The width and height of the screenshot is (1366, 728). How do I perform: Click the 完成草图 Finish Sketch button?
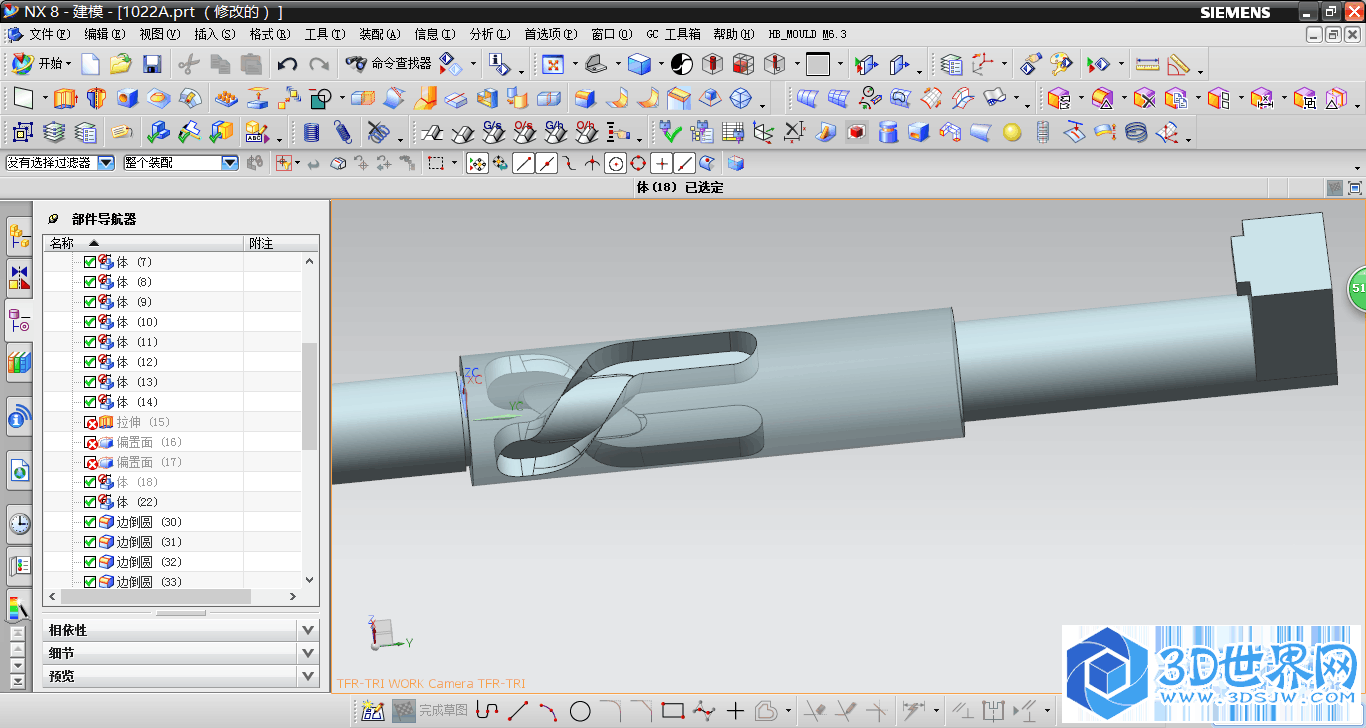coord(430,711)
